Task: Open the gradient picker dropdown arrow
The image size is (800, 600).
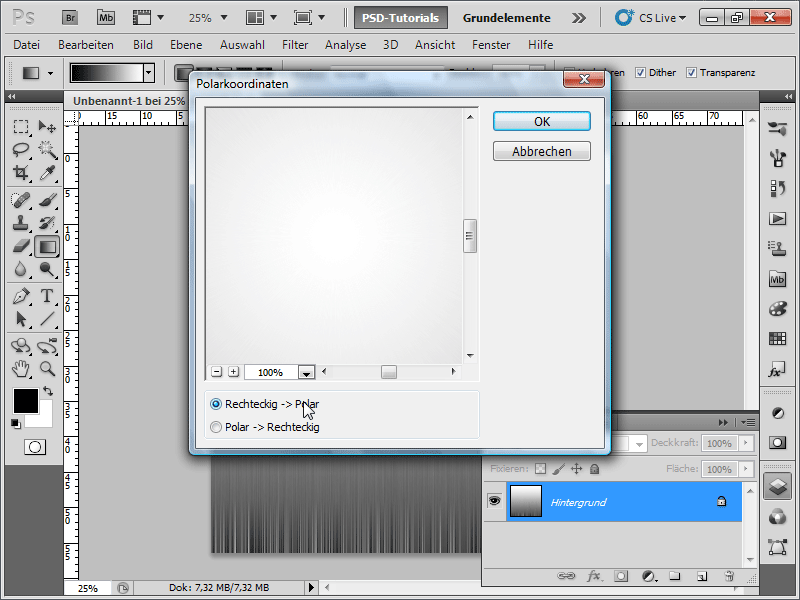Action: (149, 73)
